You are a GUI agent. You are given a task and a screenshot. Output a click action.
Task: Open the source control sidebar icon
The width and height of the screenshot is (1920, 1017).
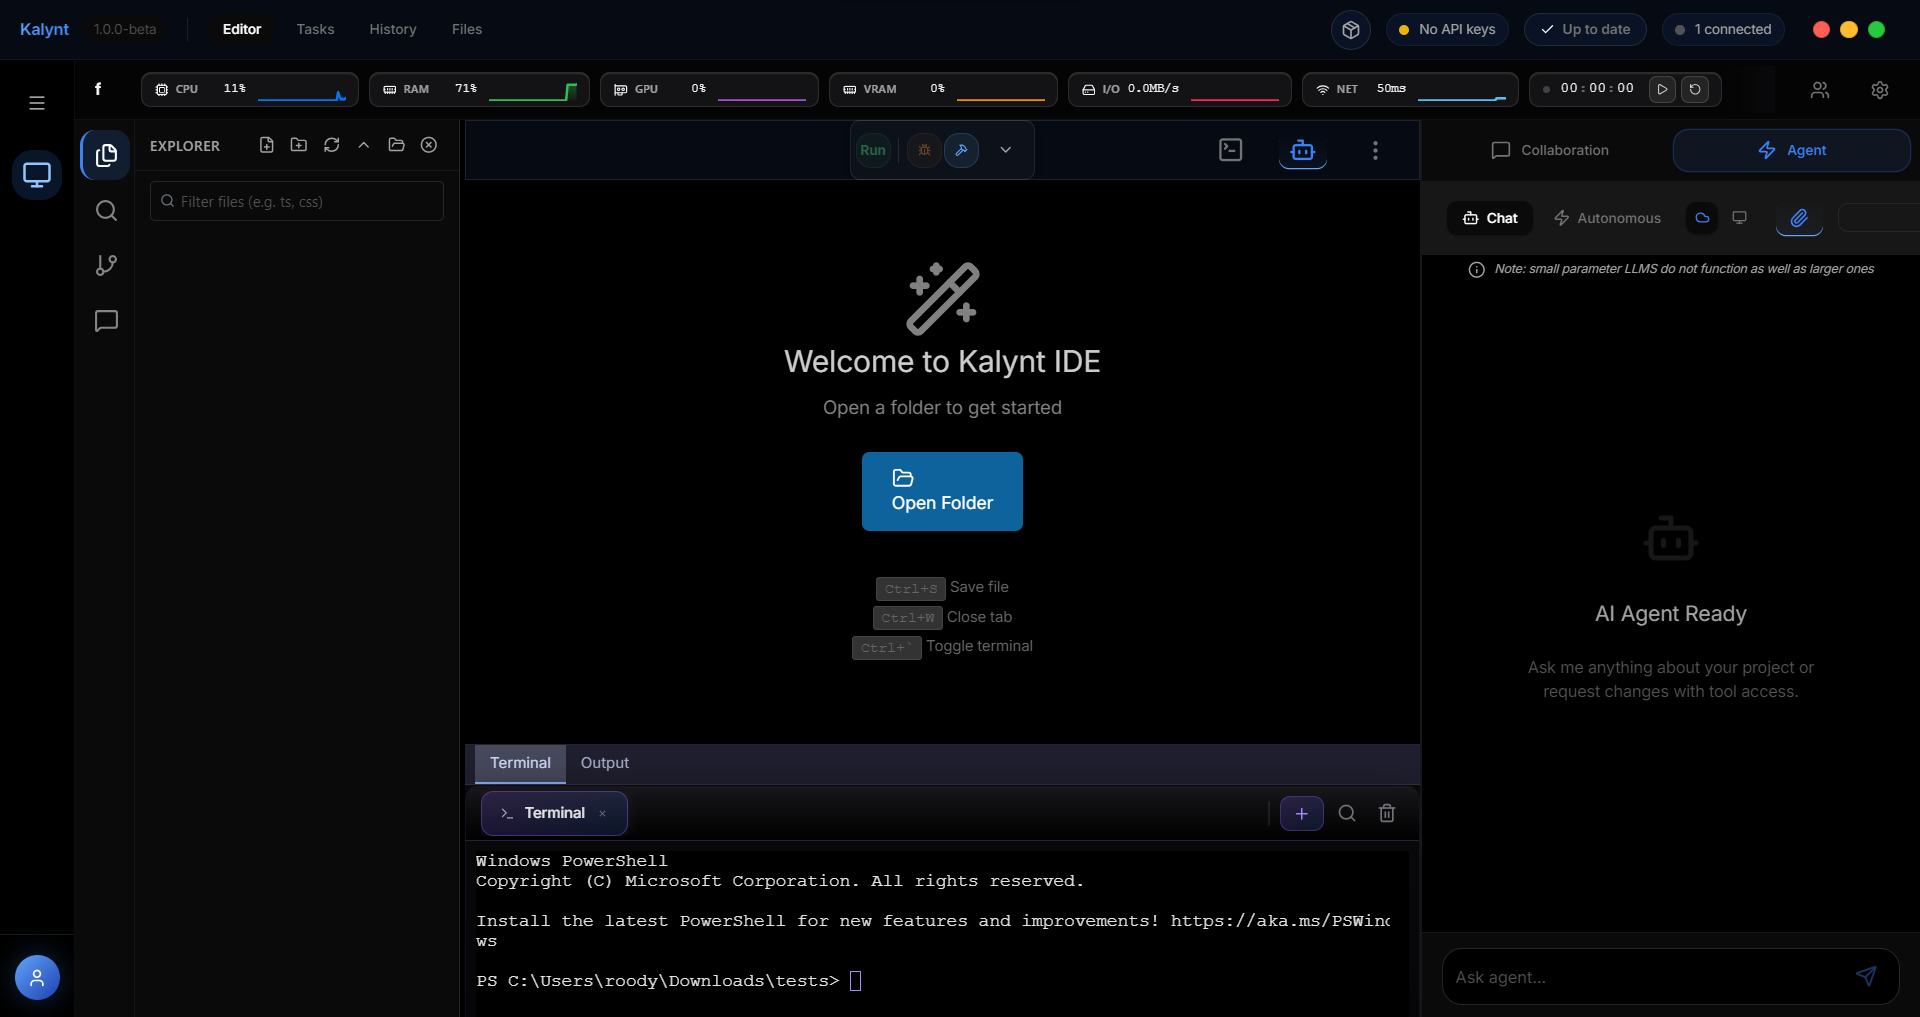[x=105, y=265]
